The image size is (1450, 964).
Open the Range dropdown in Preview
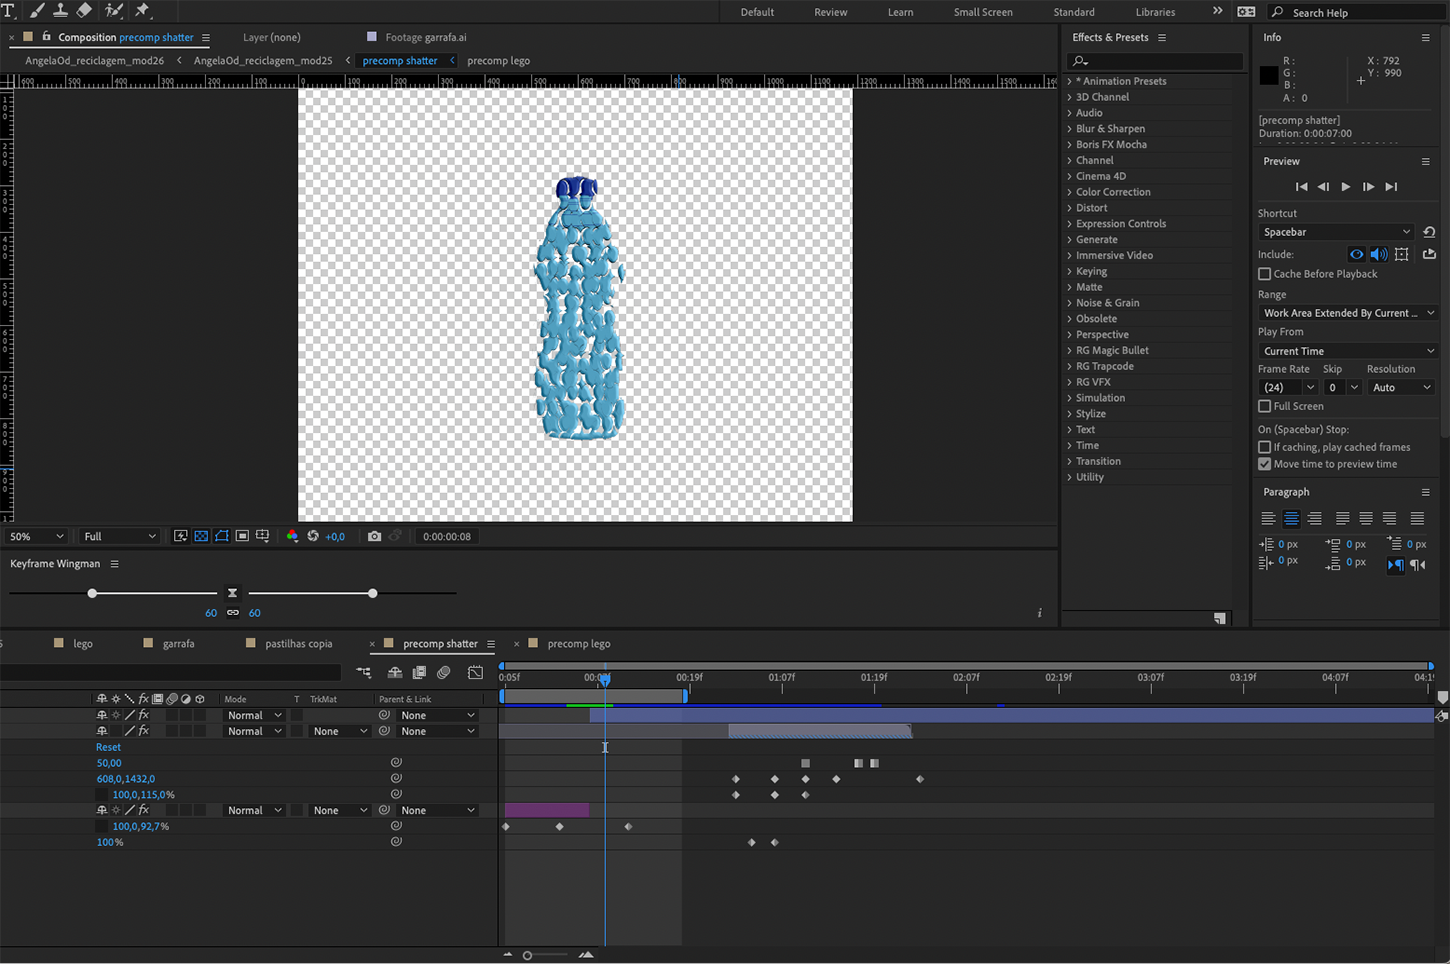click(x=1347, y=313)
